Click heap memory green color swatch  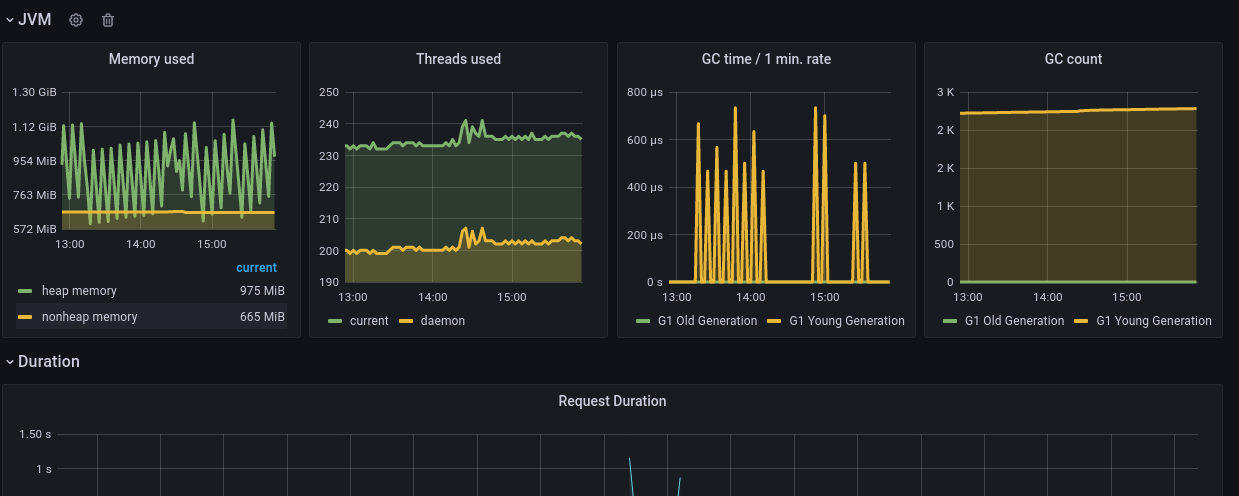tap(26, 291)
